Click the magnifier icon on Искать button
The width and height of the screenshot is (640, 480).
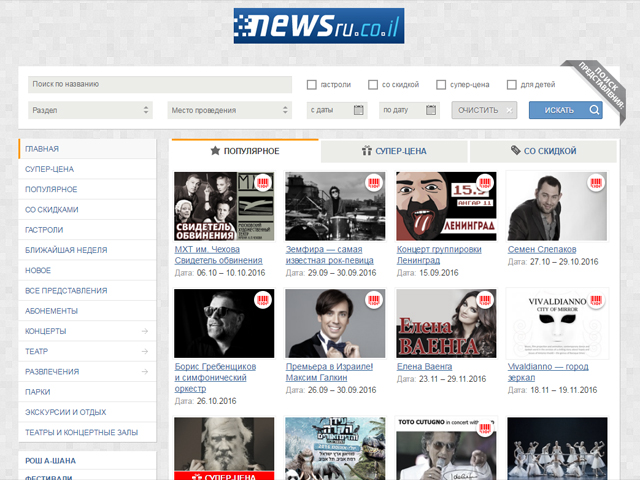(594, 110)
